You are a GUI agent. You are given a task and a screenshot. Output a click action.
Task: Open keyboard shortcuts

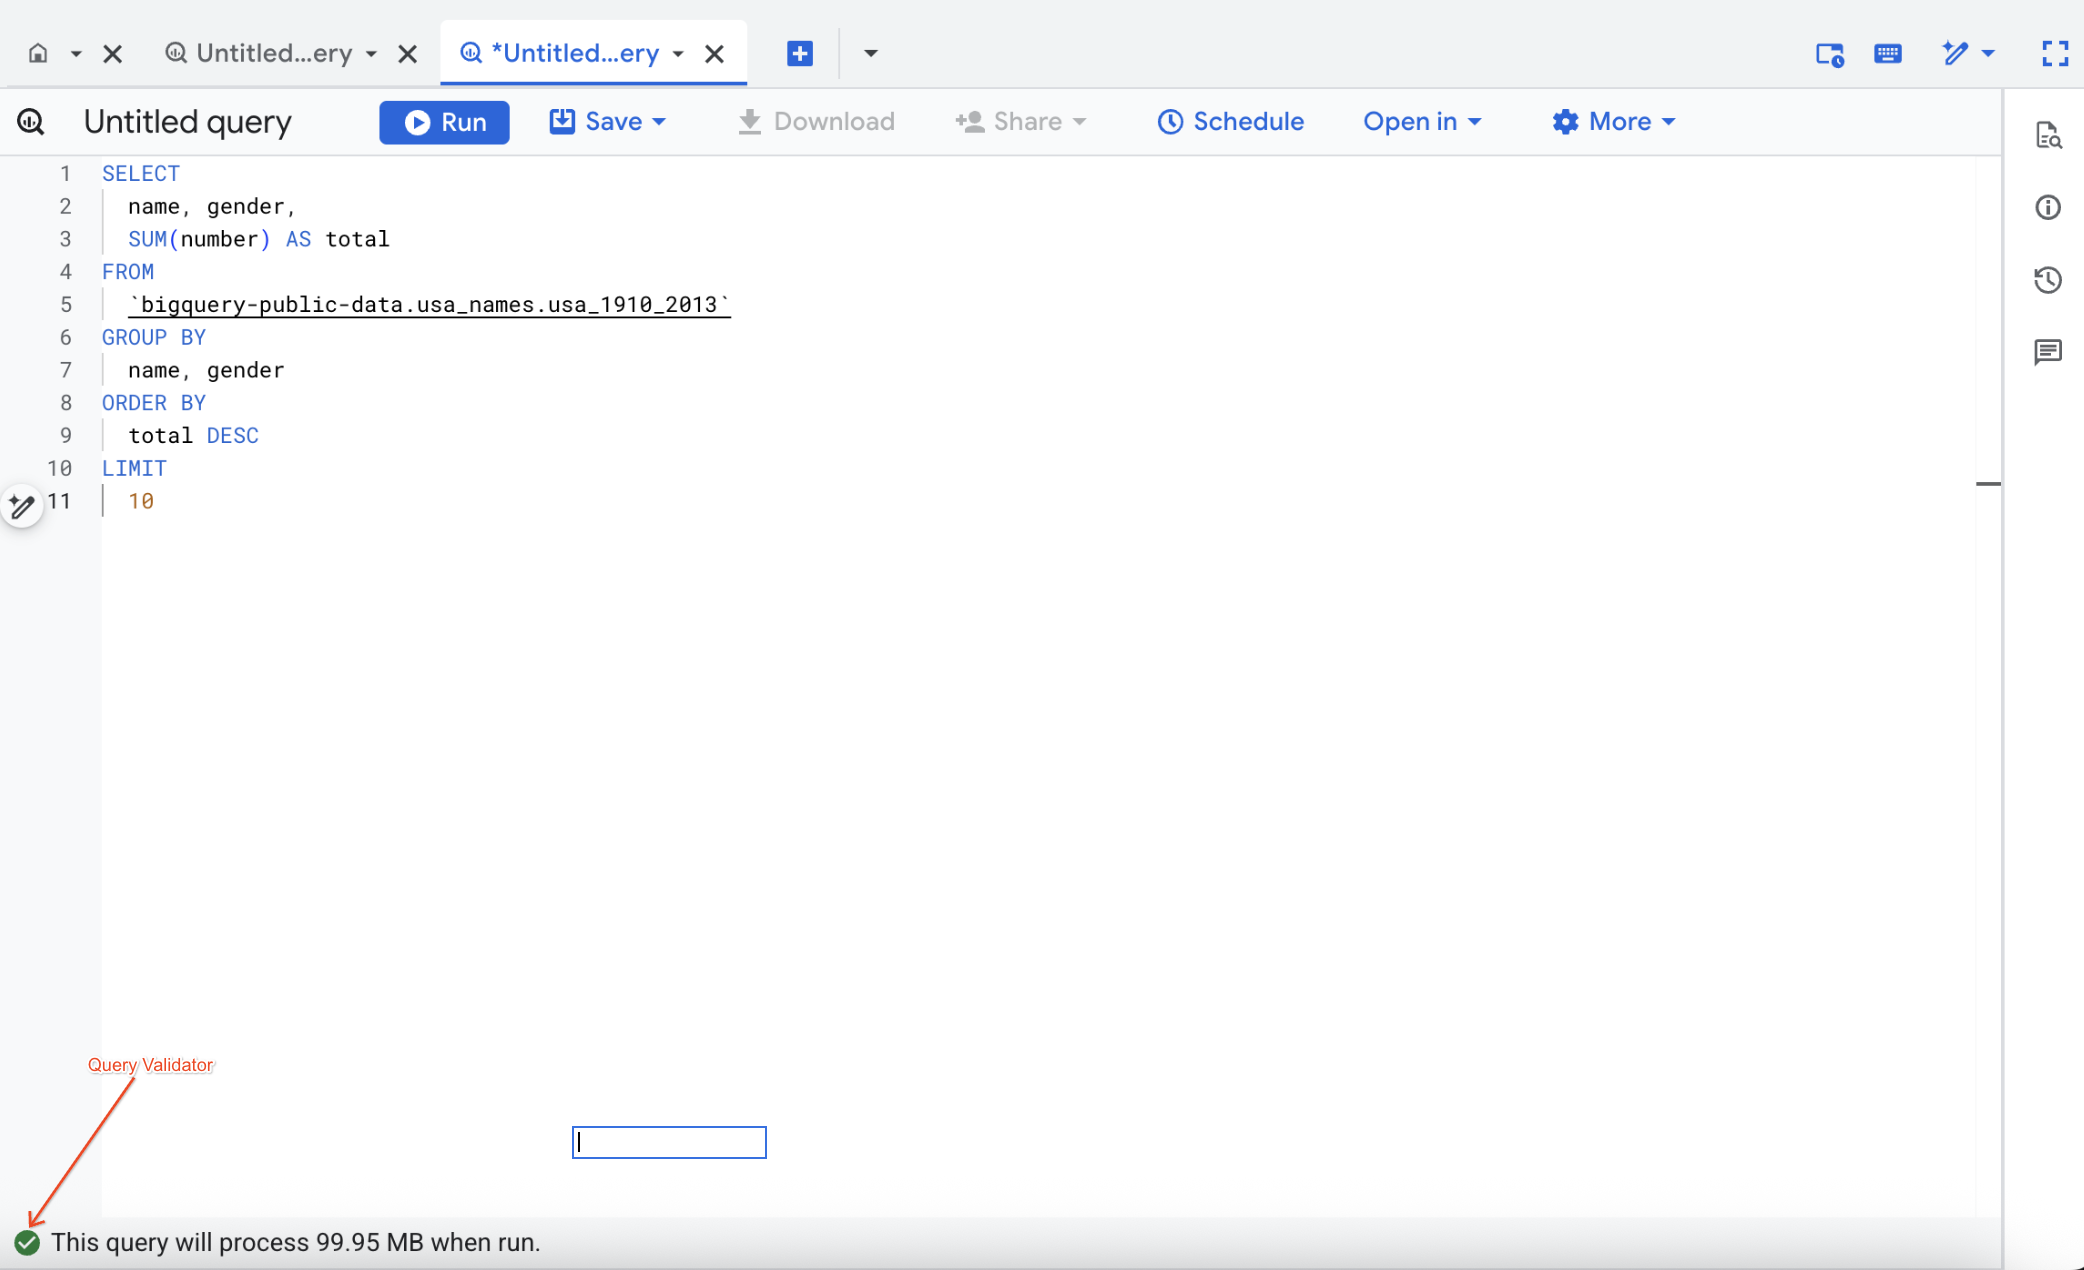click(1889, 54)
